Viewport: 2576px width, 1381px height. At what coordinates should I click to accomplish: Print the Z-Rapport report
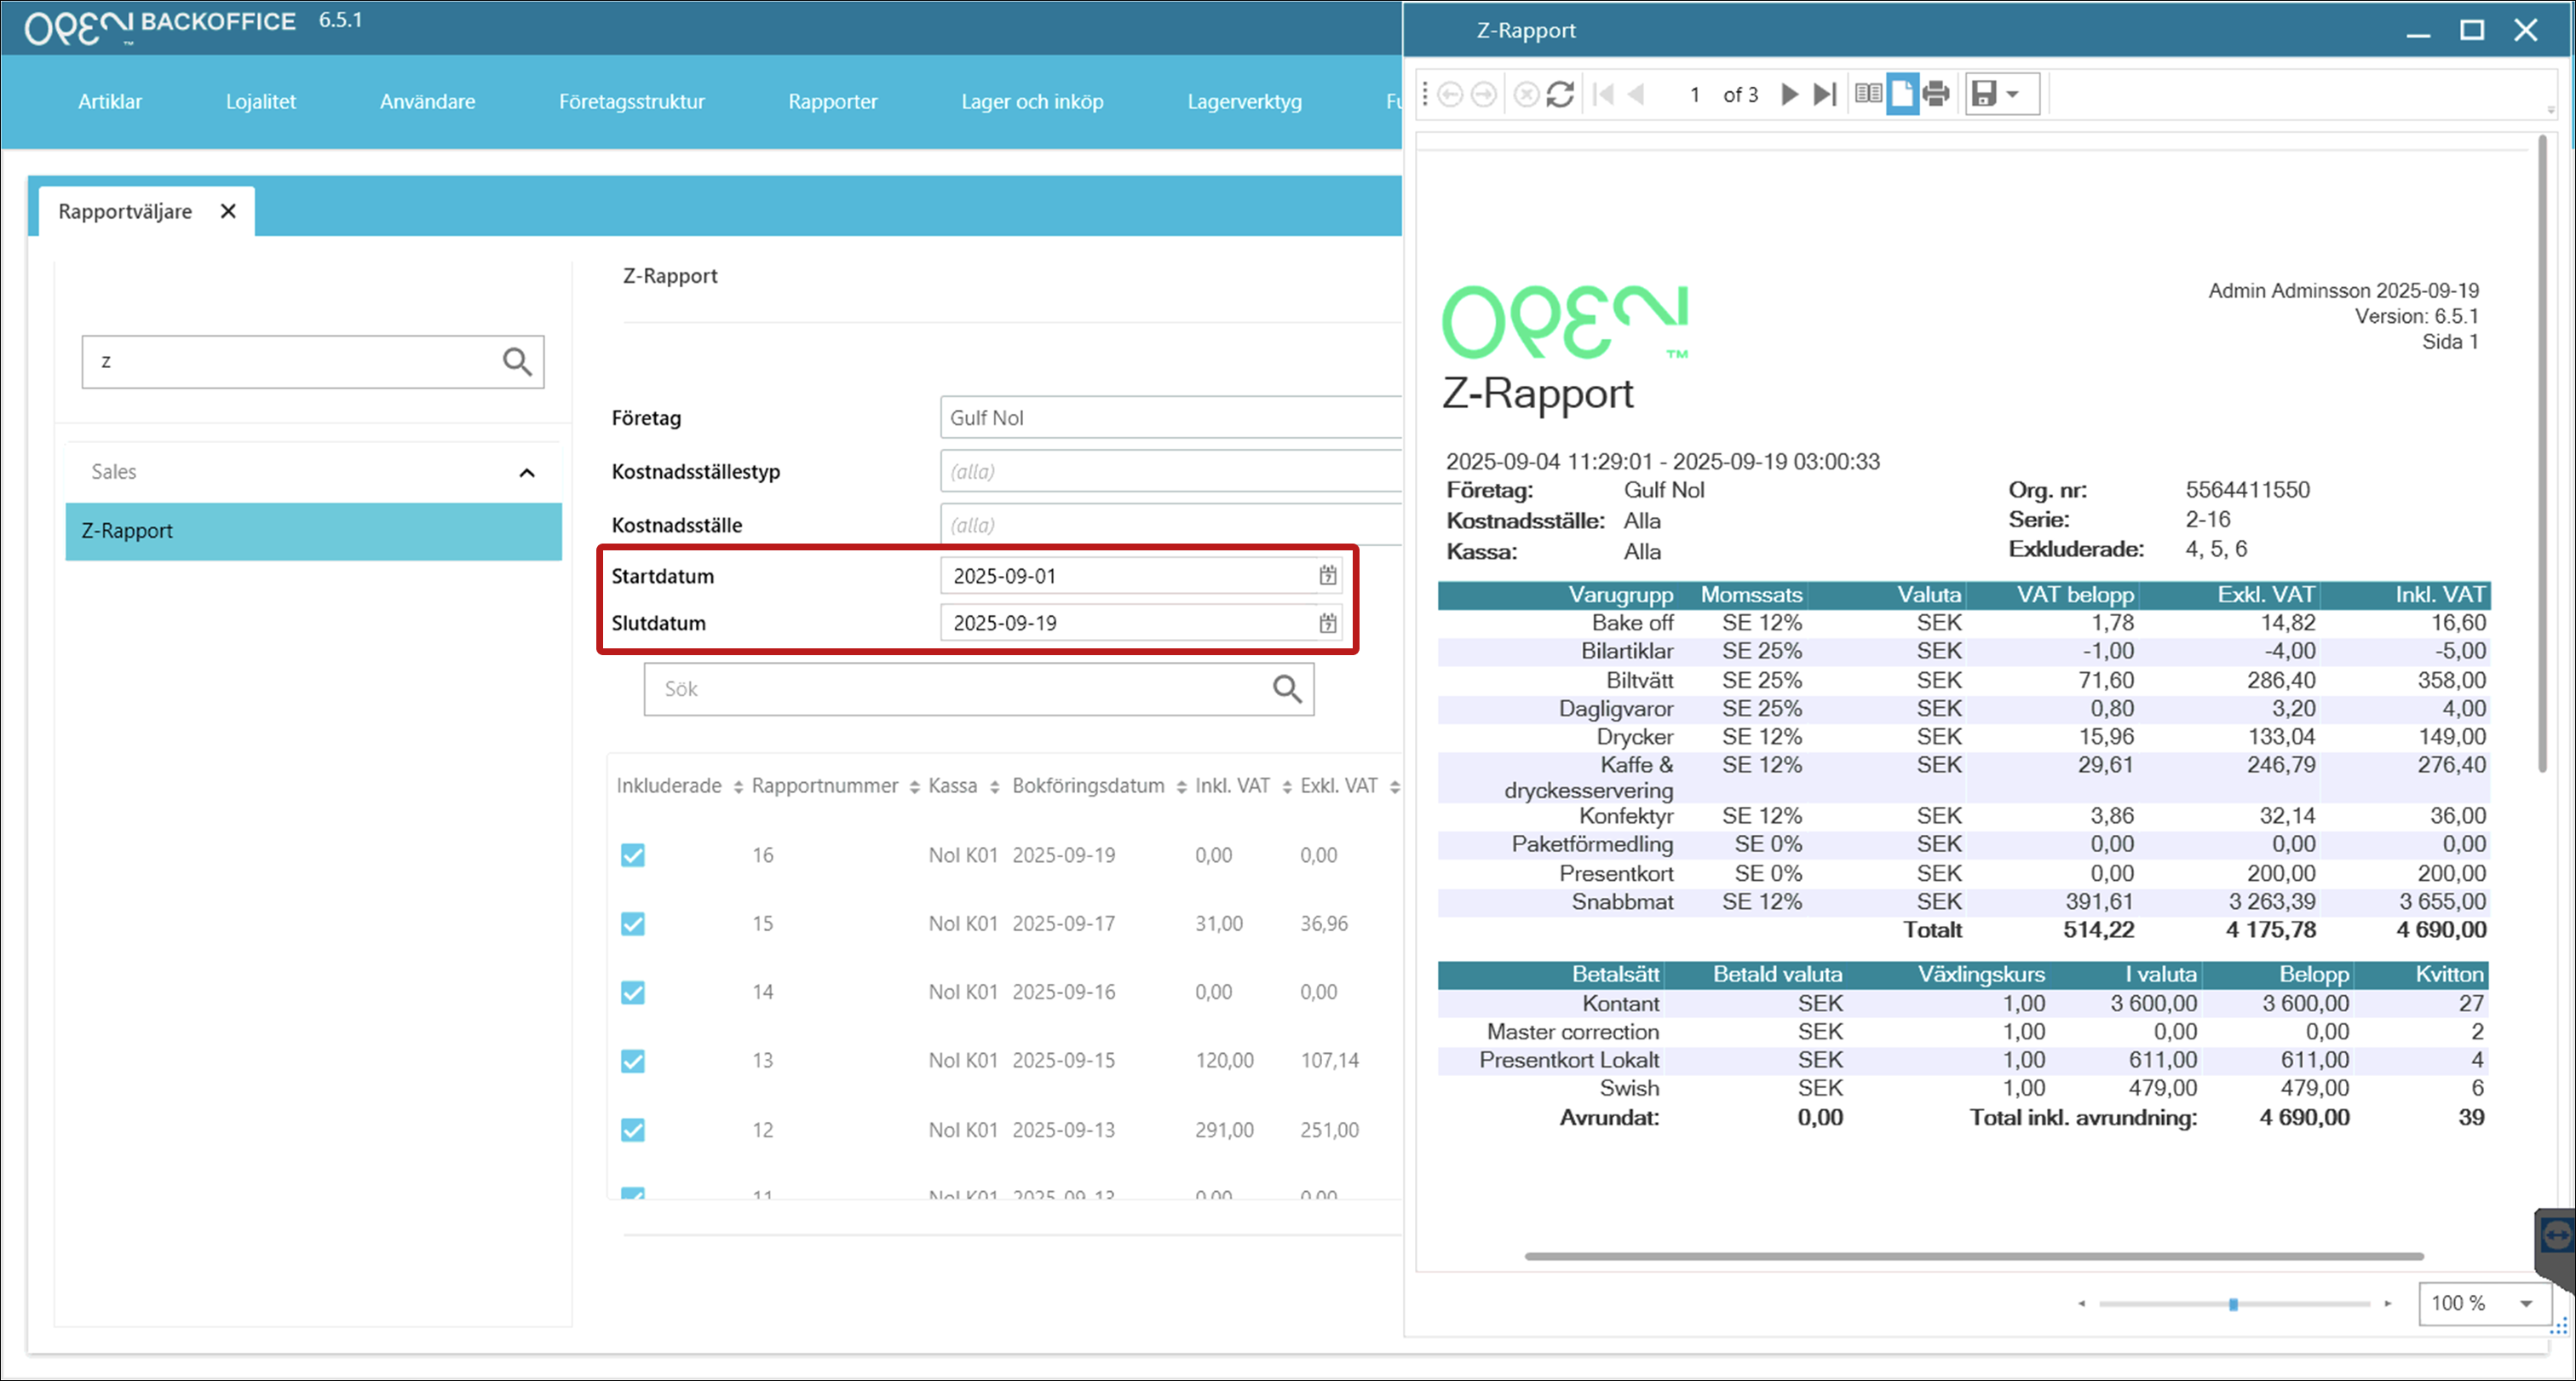click(x=1936, y=94)
